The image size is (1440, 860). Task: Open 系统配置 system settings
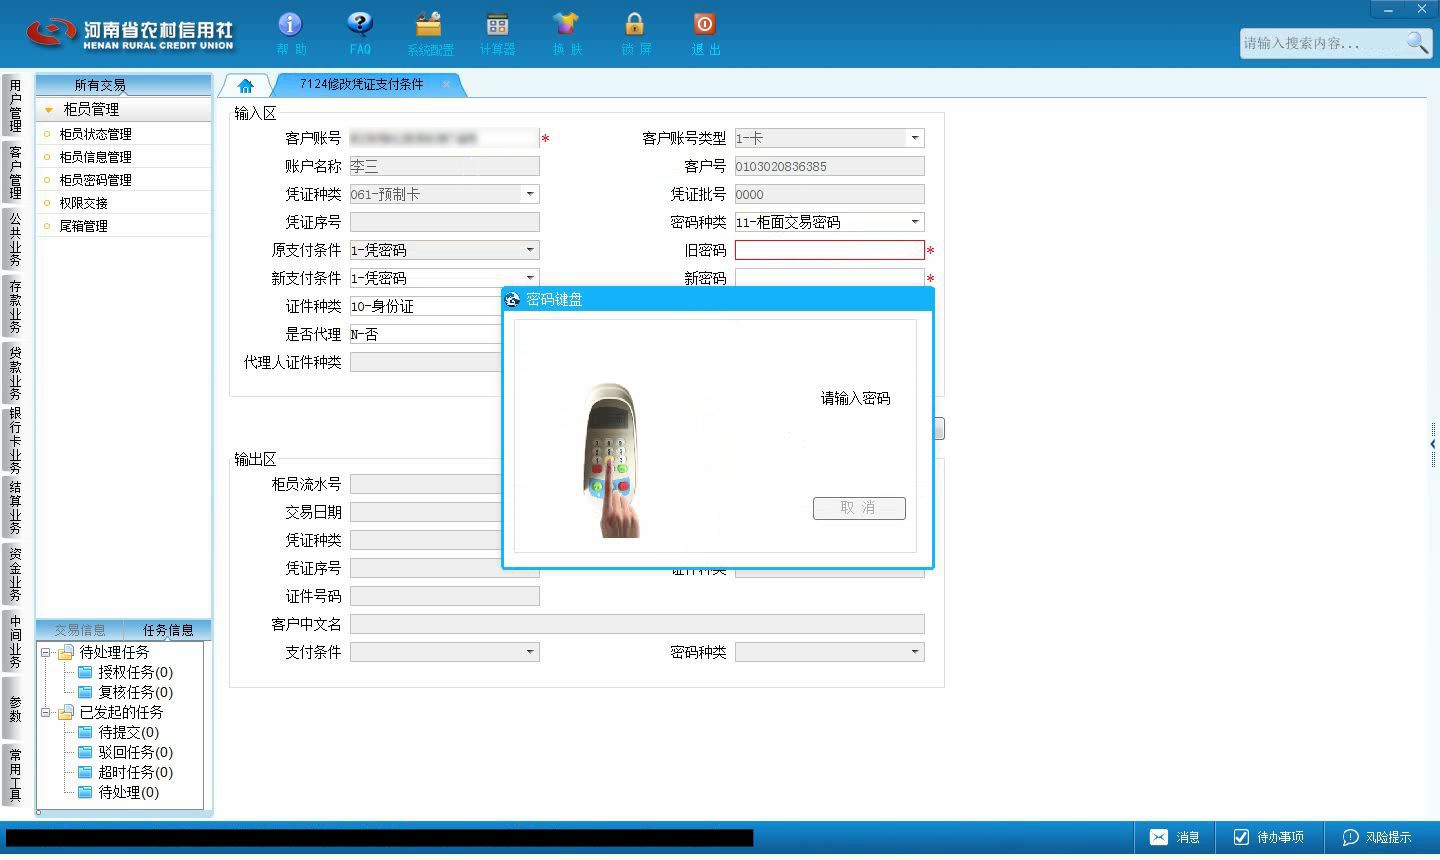point(430,33)
